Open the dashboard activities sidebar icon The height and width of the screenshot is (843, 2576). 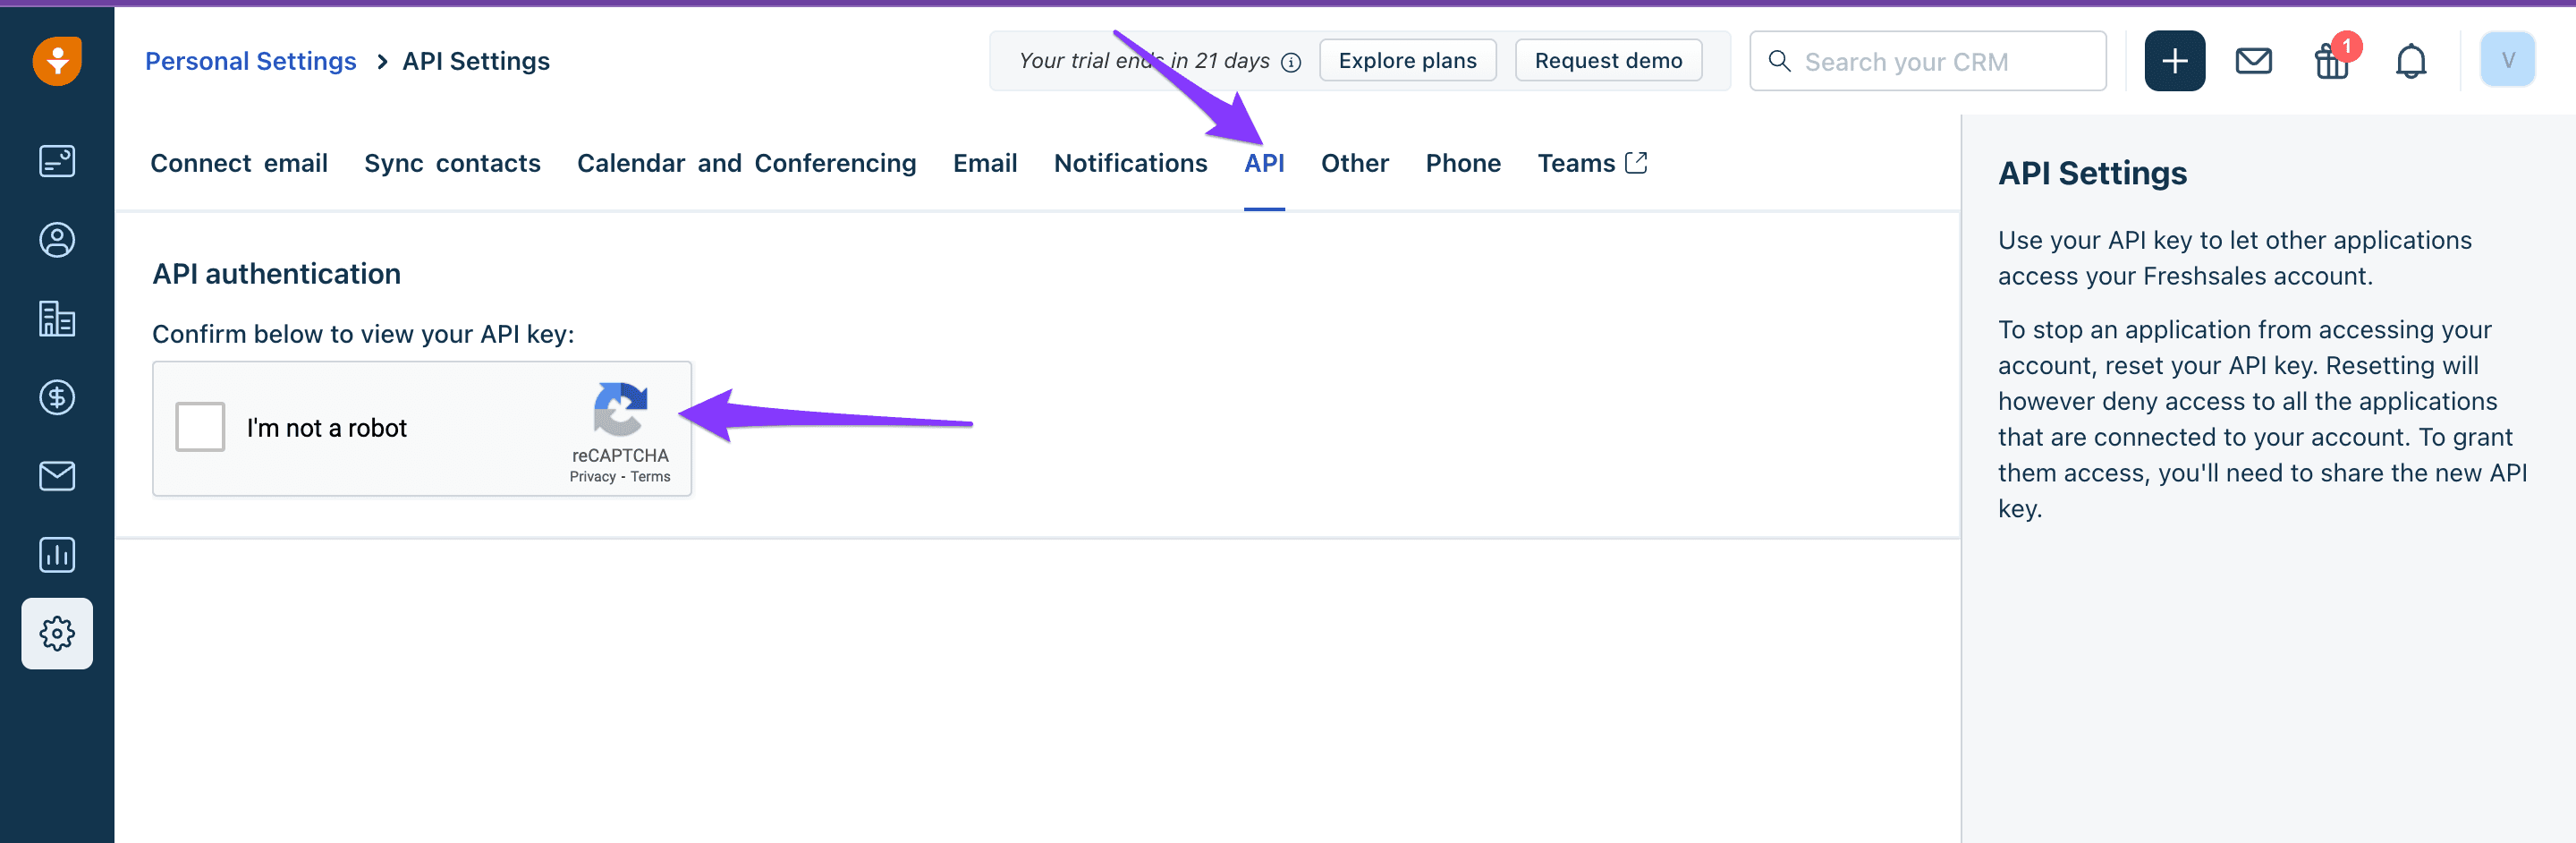57,161
